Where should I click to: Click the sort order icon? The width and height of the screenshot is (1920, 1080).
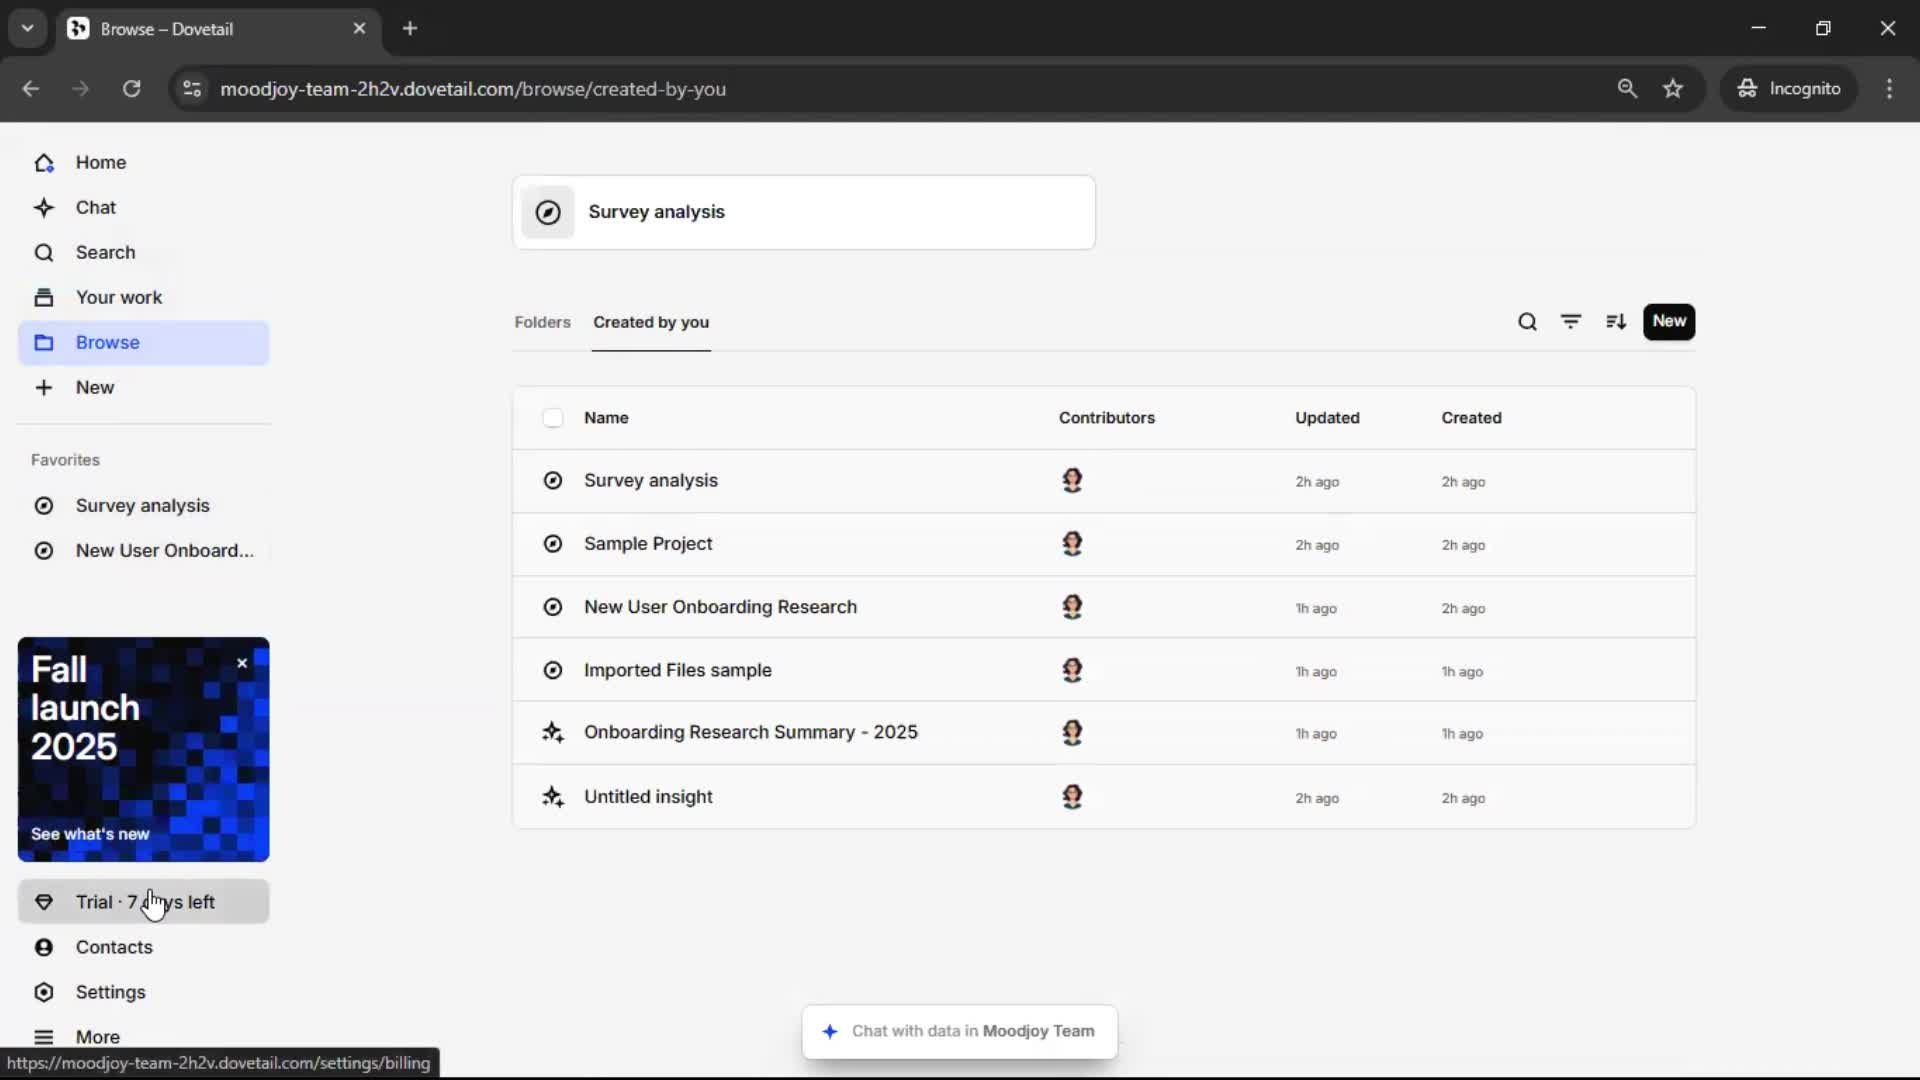coord(1616,322)
